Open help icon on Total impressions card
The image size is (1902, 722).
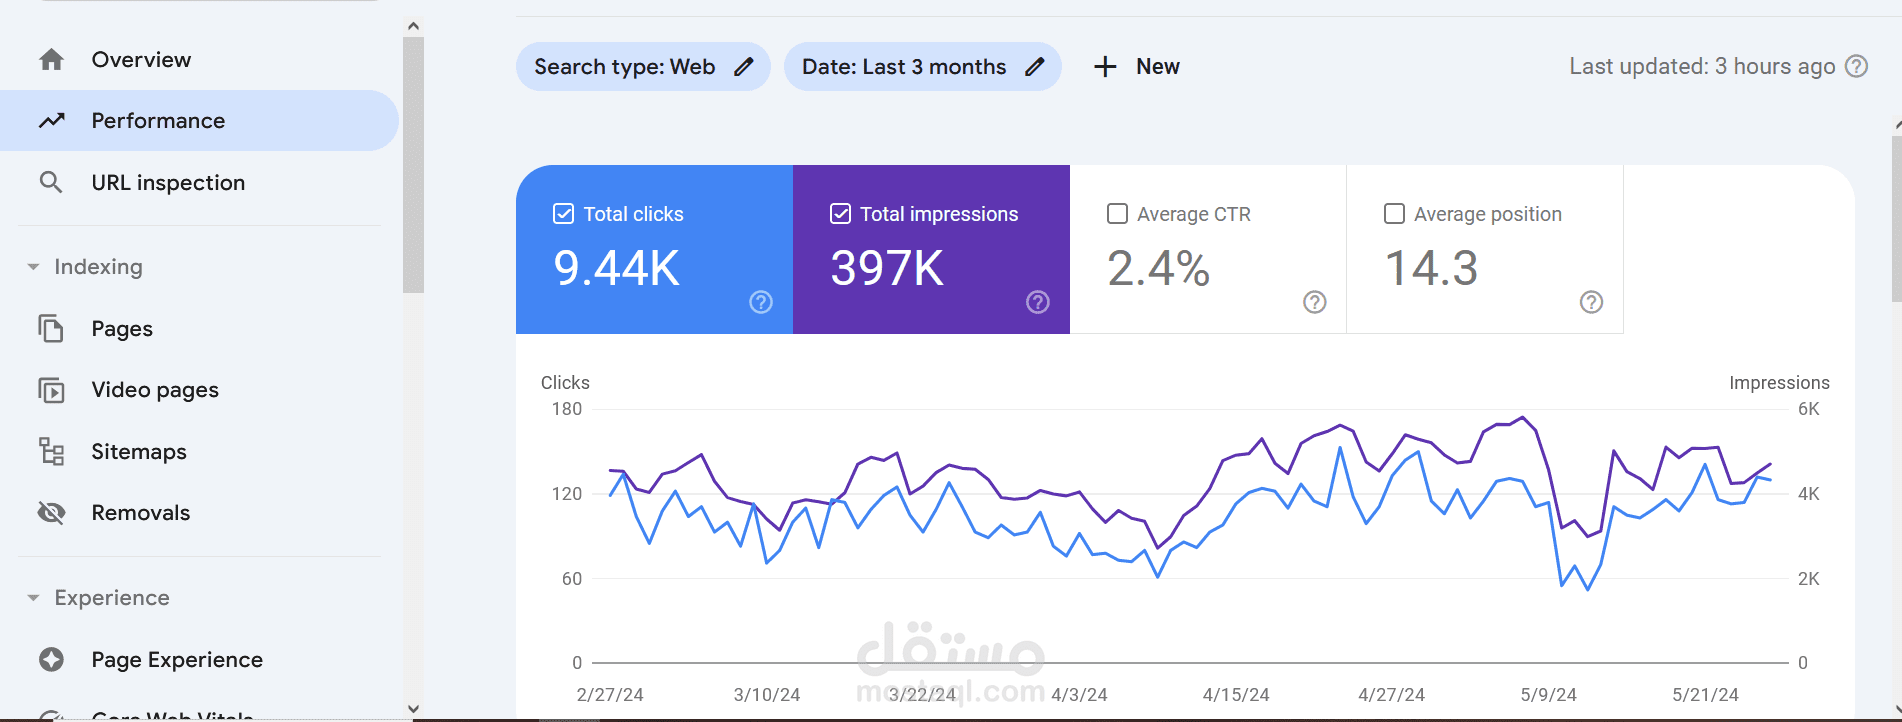coord(1038,302)
